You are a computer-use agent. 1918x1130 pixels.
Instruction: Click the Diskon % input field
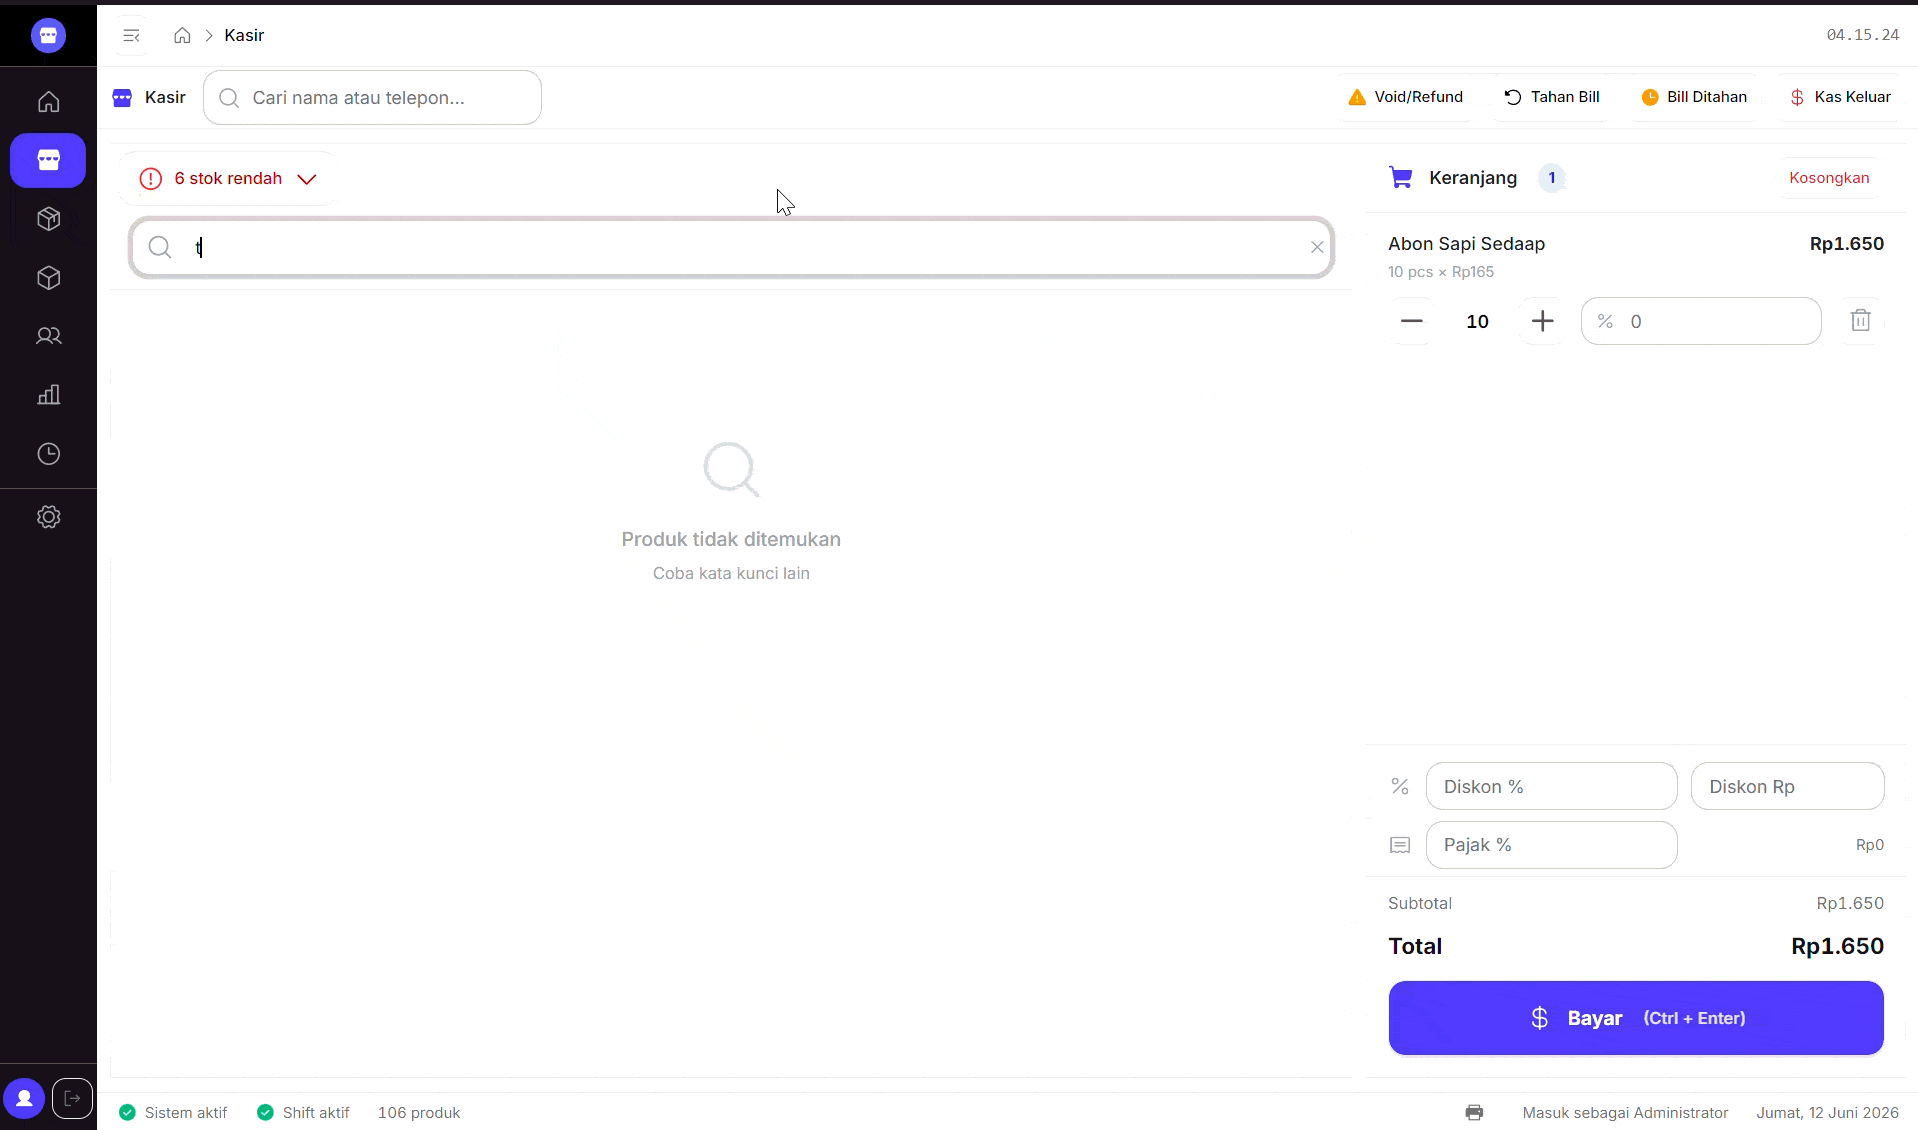1551,786
